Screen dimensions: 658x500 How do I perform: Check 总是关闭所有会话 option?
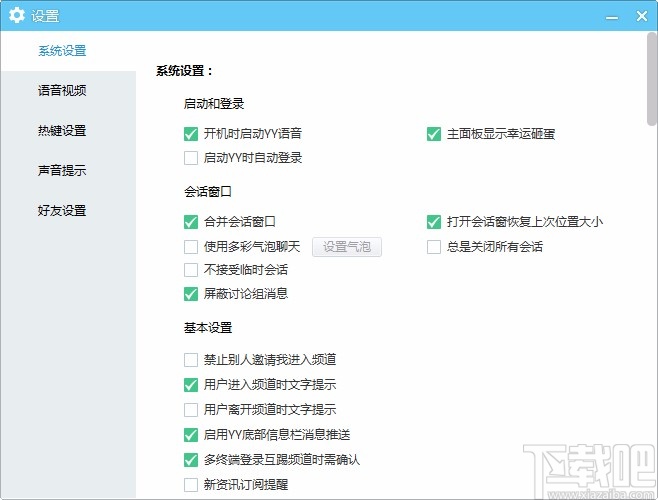434,246
